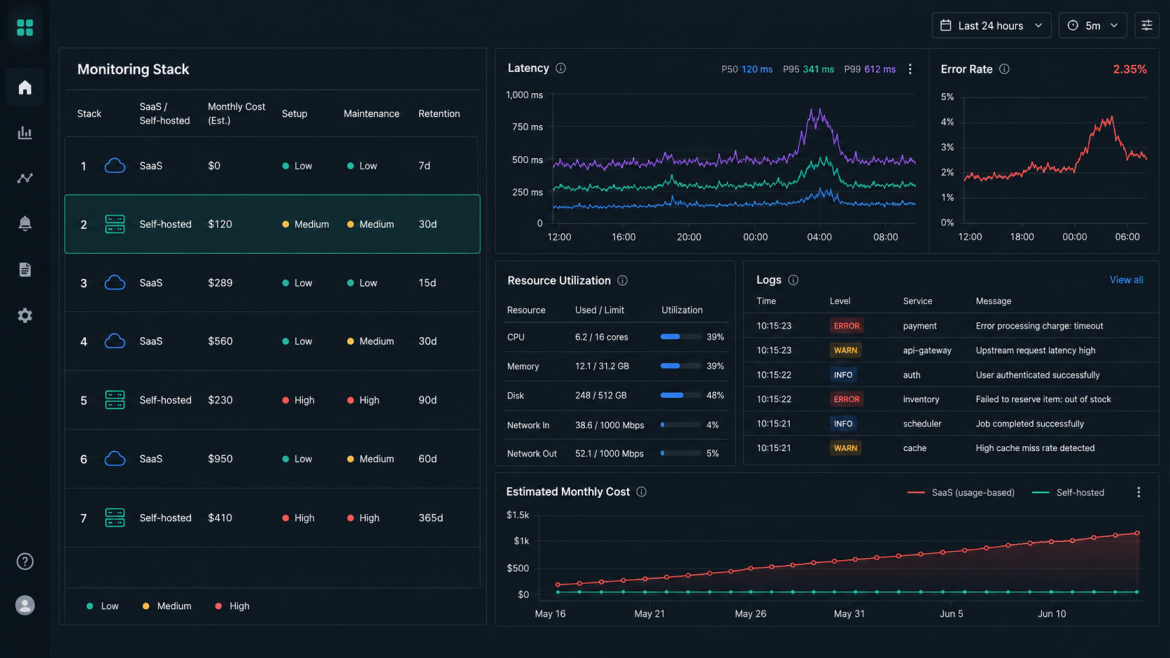Toggle P50 120 ms latency series
1170x658 pixels.
746,69
